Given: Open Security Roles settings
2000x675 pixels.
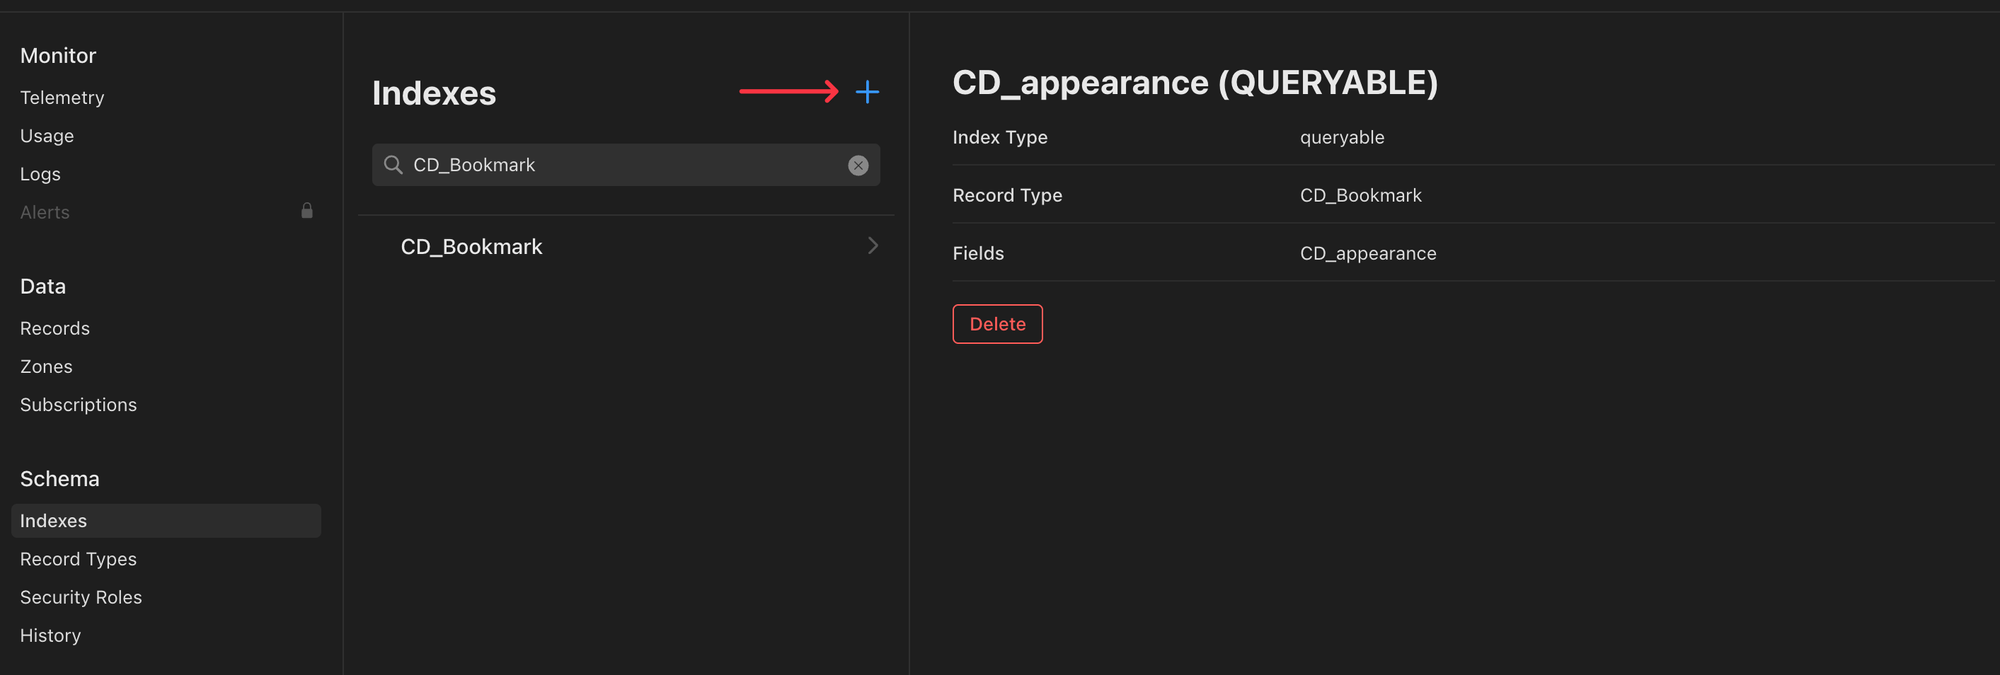Looking at the screenshot, I should [81, 597].
